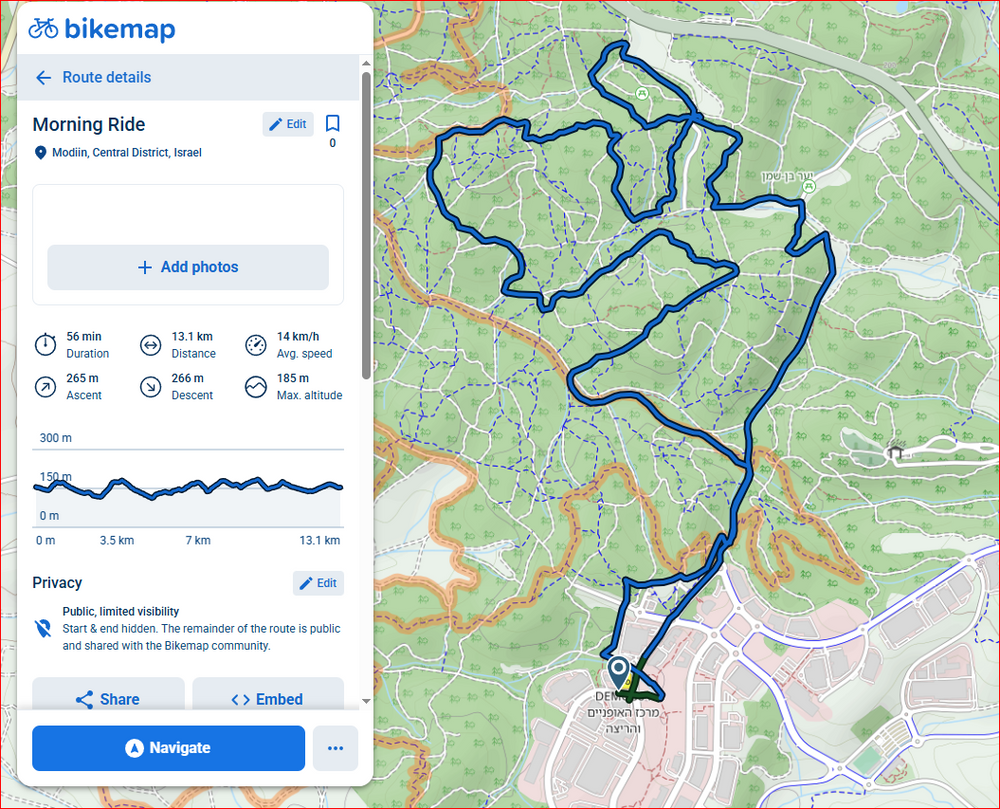
Task: Bookmark the Morning Ride route
Action: click(332, 124)
